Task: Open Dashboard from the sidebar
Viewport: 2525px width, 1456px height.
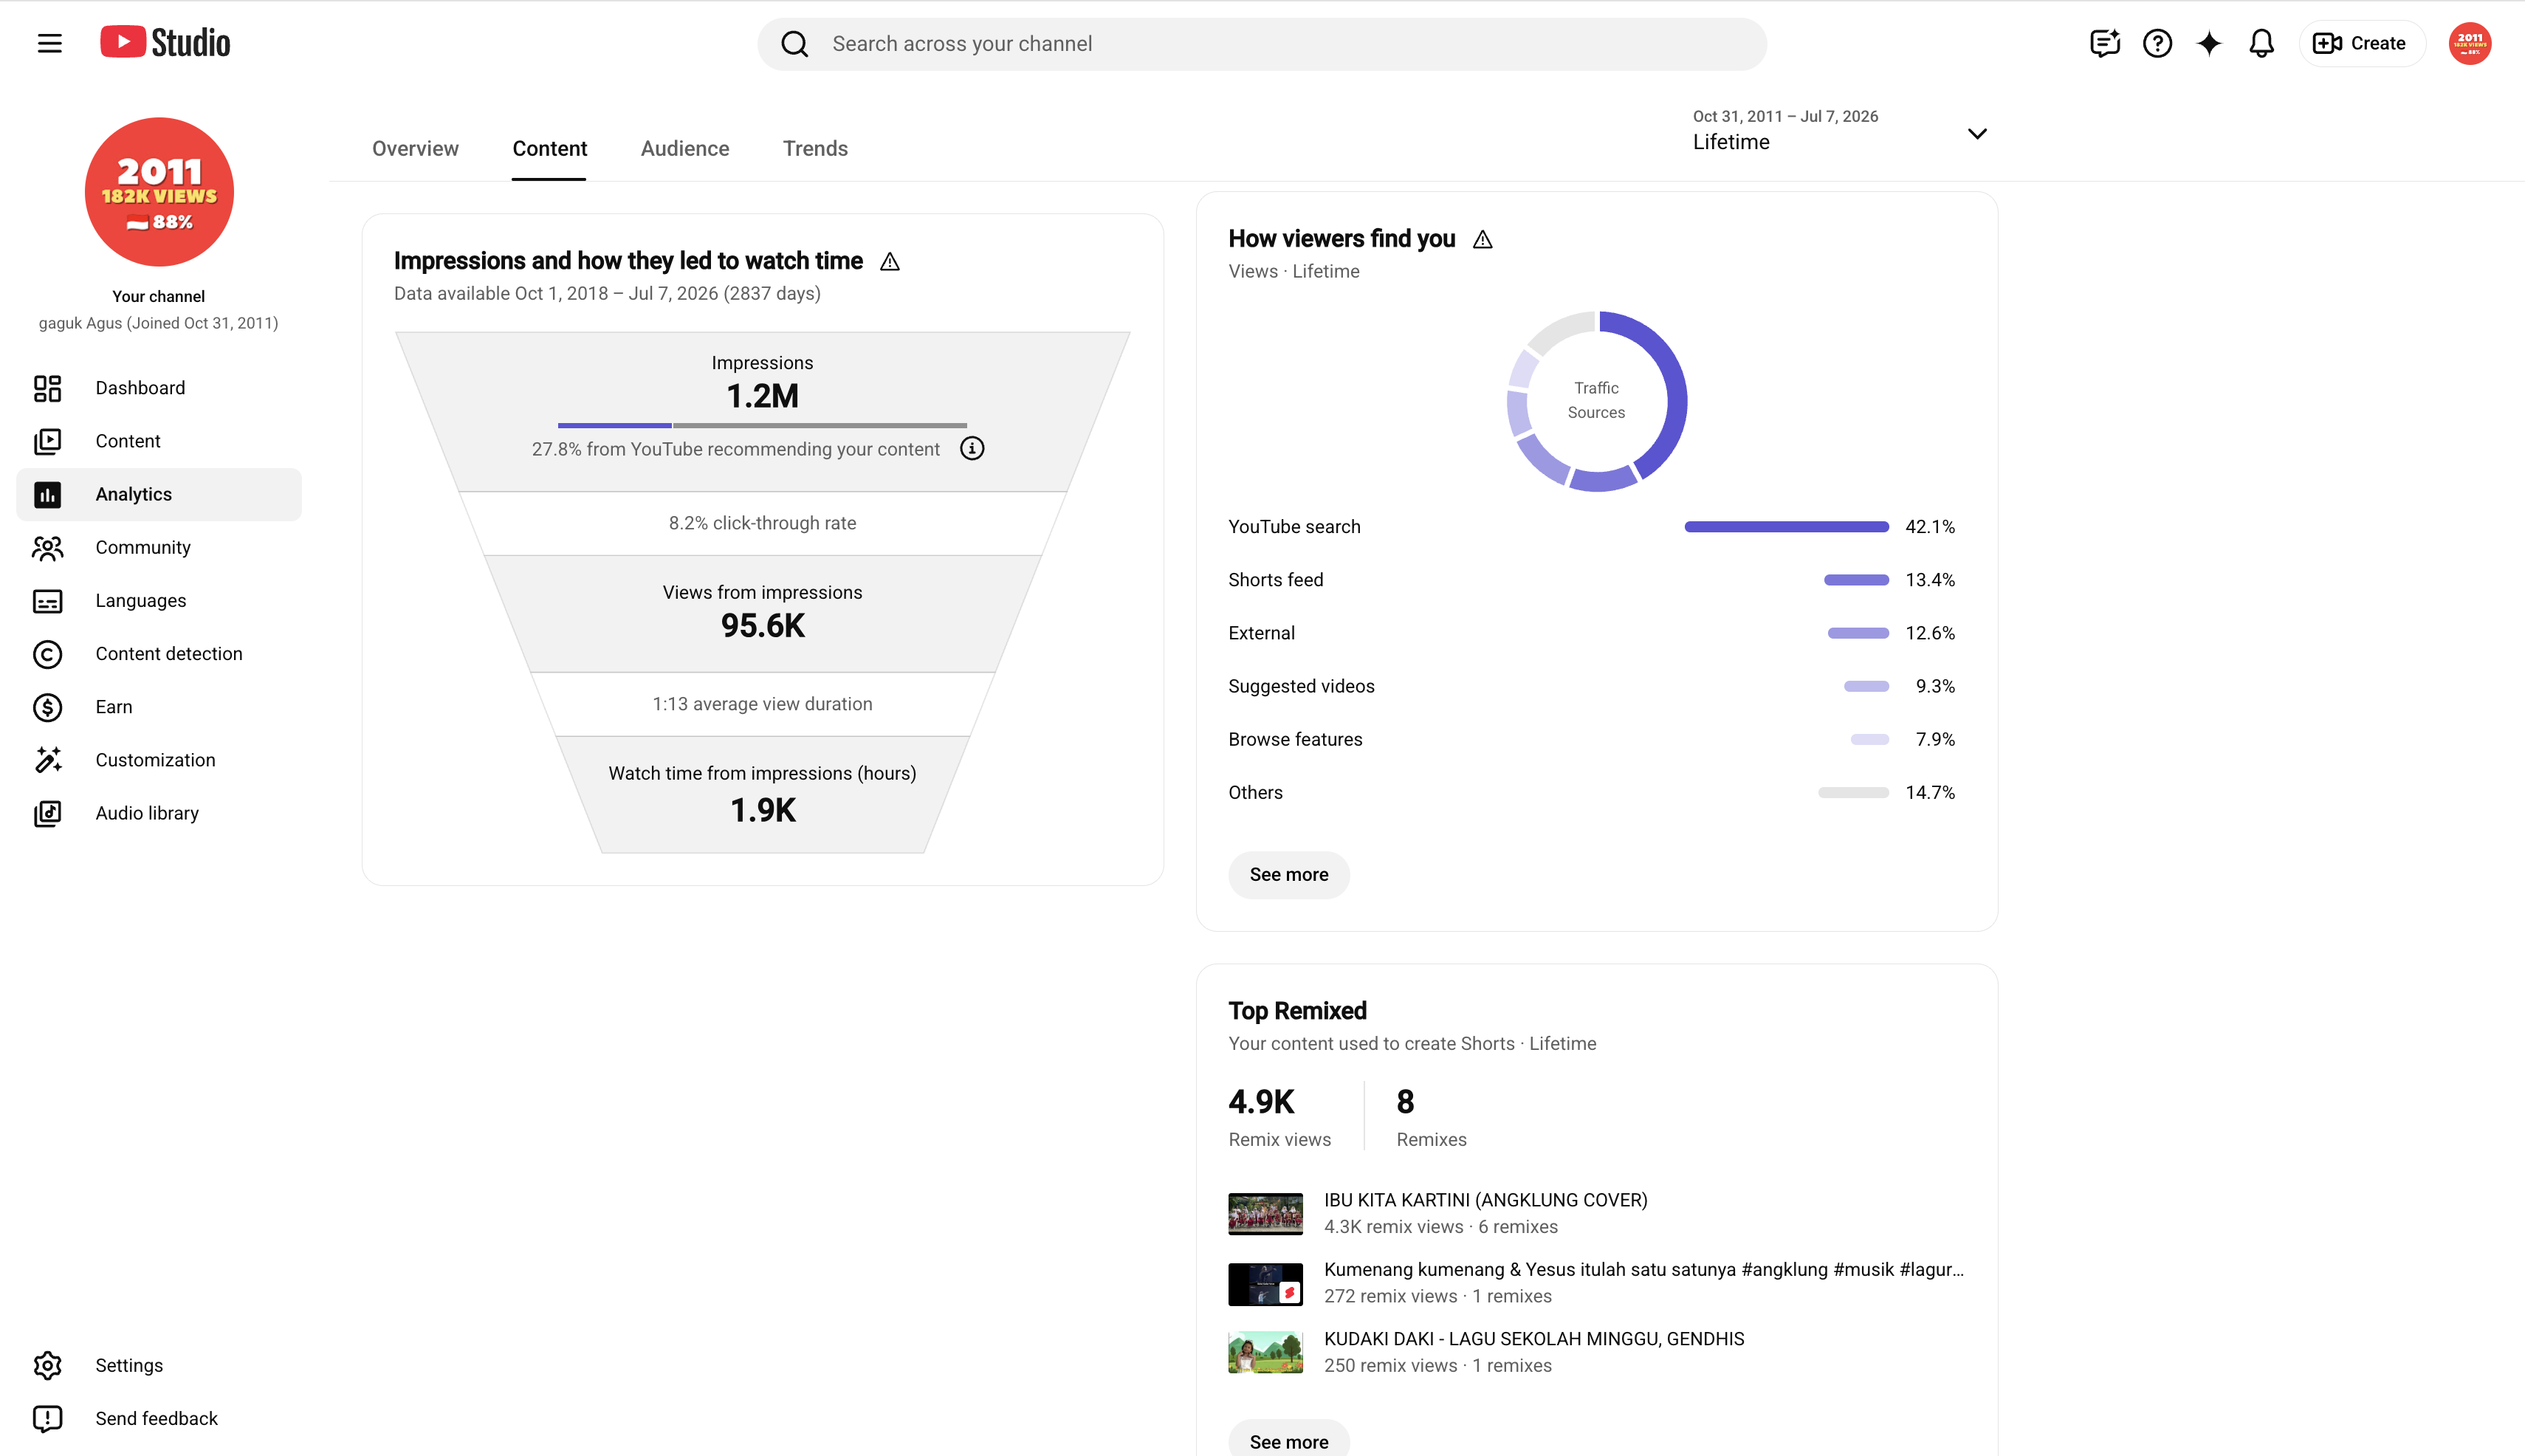Action: (x=159, y=388)
